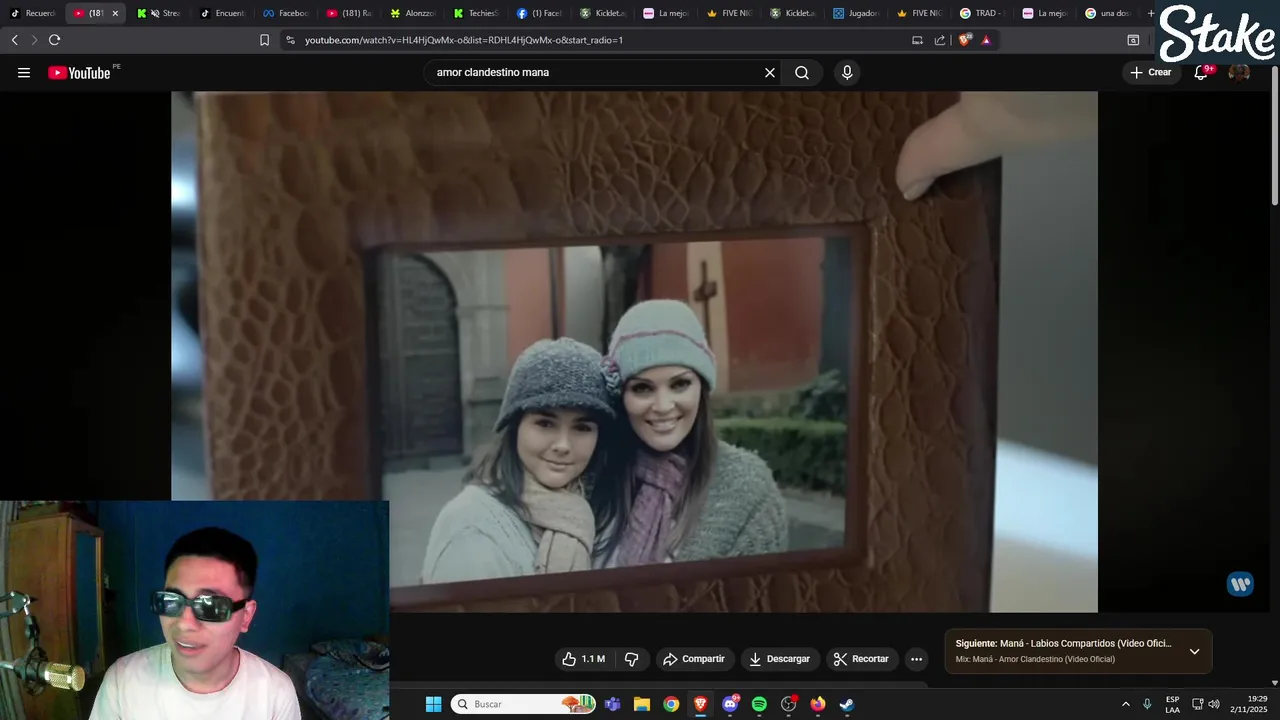Go to YouTube home via logo
Image resolution: width=1280 pixels, height=720 pixels.
pos(79,72)
